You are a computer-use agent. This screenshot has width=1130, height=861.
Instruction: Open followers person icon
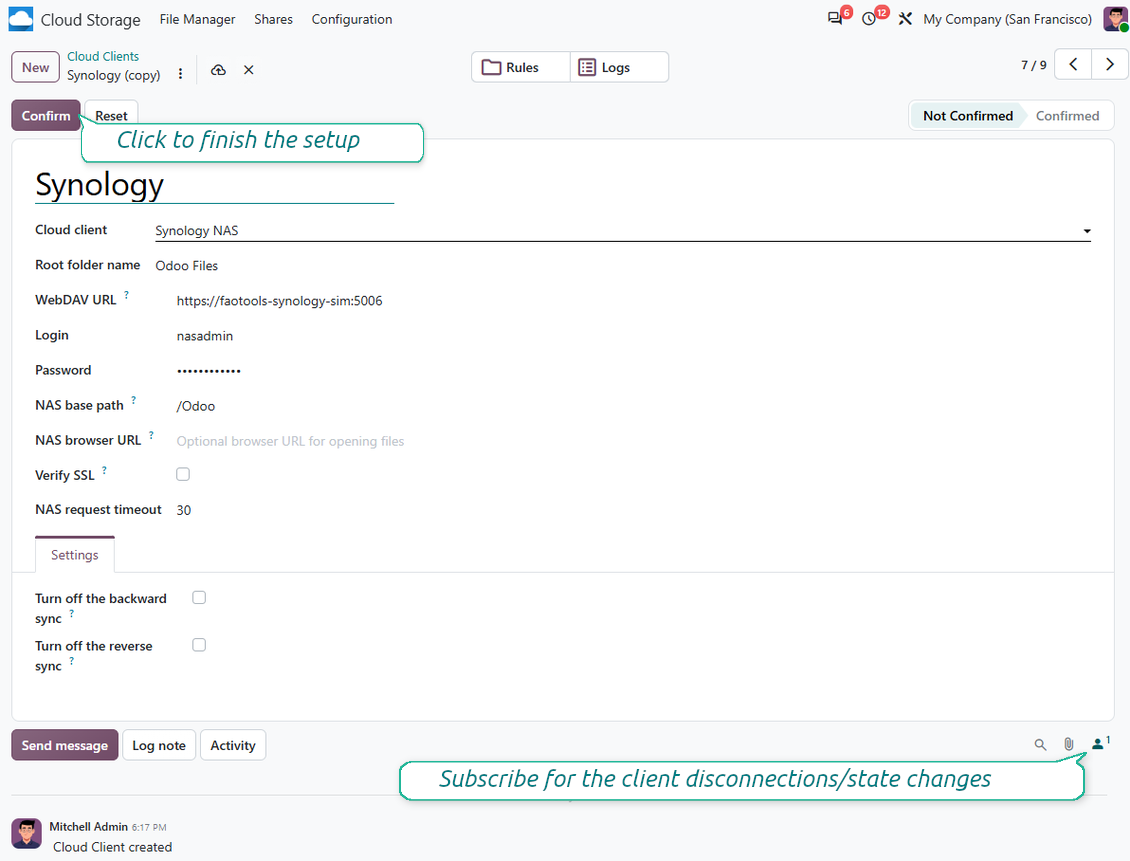coord(1100,744)
